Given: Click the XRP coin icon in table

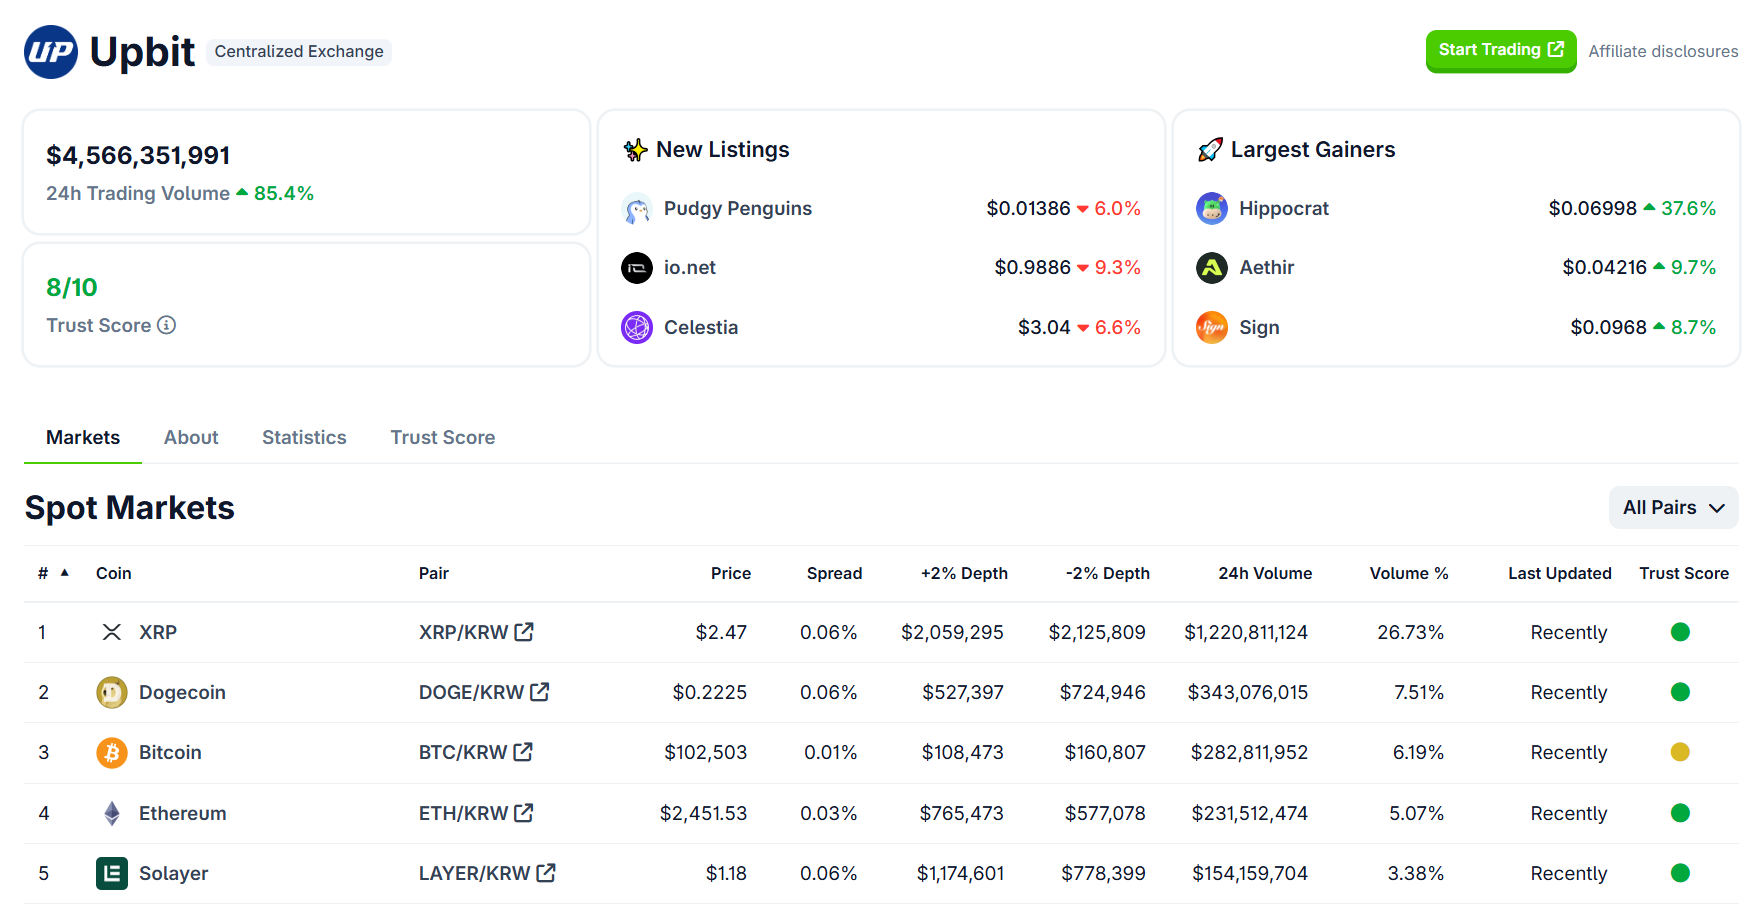Looking at the screenshot, I should tap(112, 632).
